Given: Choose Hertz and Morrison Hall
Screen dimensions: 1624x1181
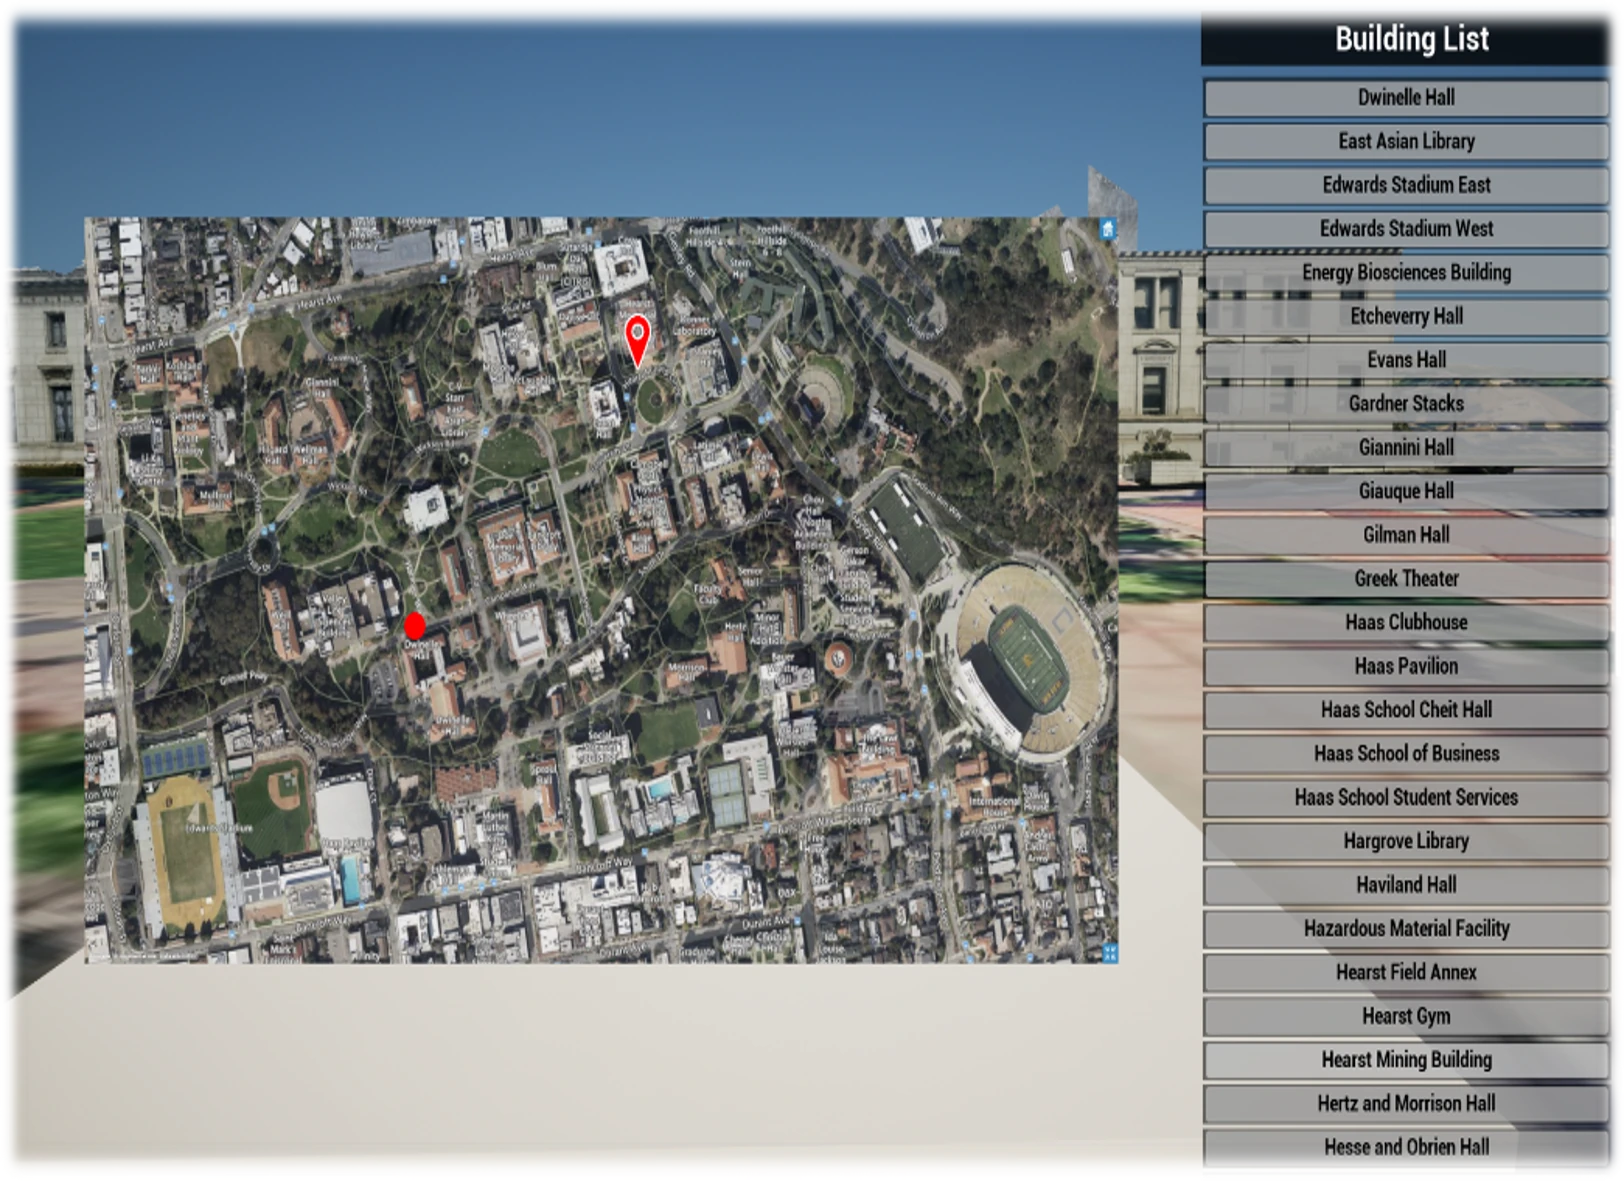Looking at the screenshot, I should coord(1405,1104).
